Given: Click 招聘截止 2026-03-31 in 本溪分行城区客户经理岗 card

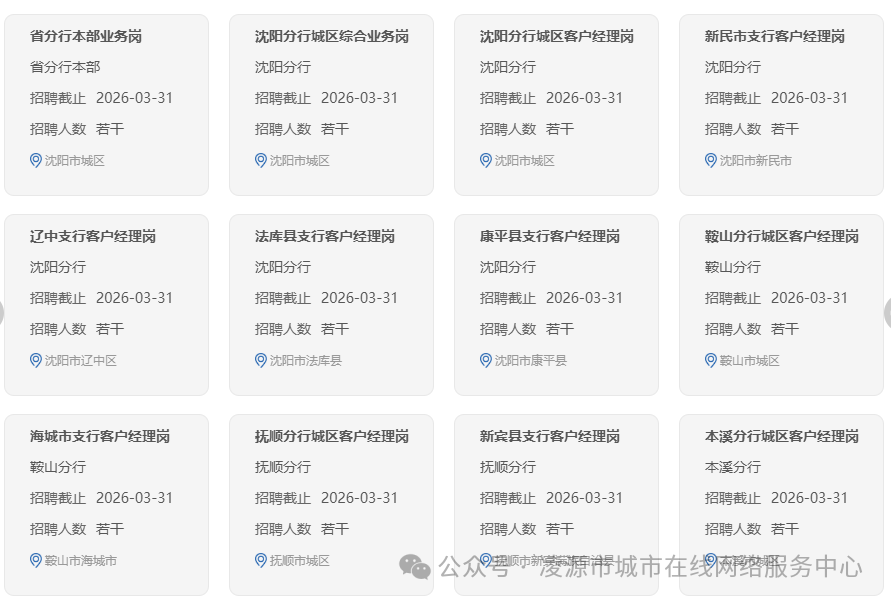Looking at the screenshot, I should 776,498.
